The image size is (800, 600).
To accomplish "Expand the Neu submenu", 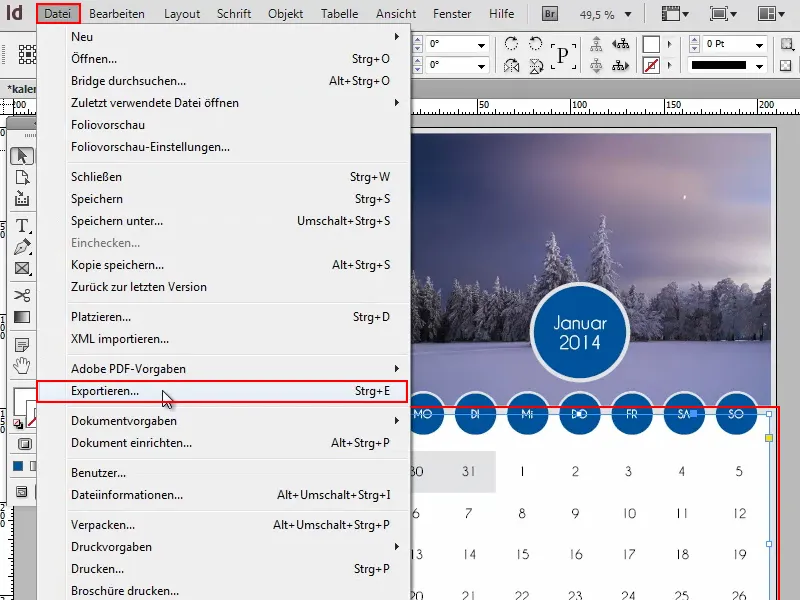I will coord(396,37).
